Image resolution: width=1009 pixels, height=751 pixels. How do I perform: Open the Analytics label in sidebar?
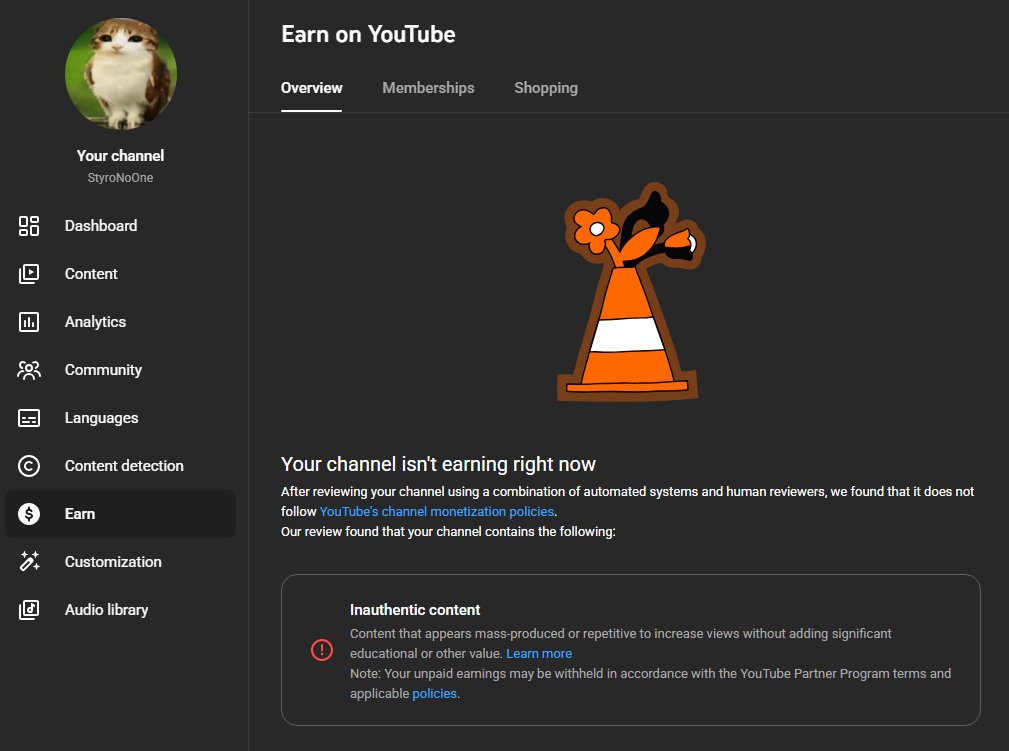click(95, 322)
